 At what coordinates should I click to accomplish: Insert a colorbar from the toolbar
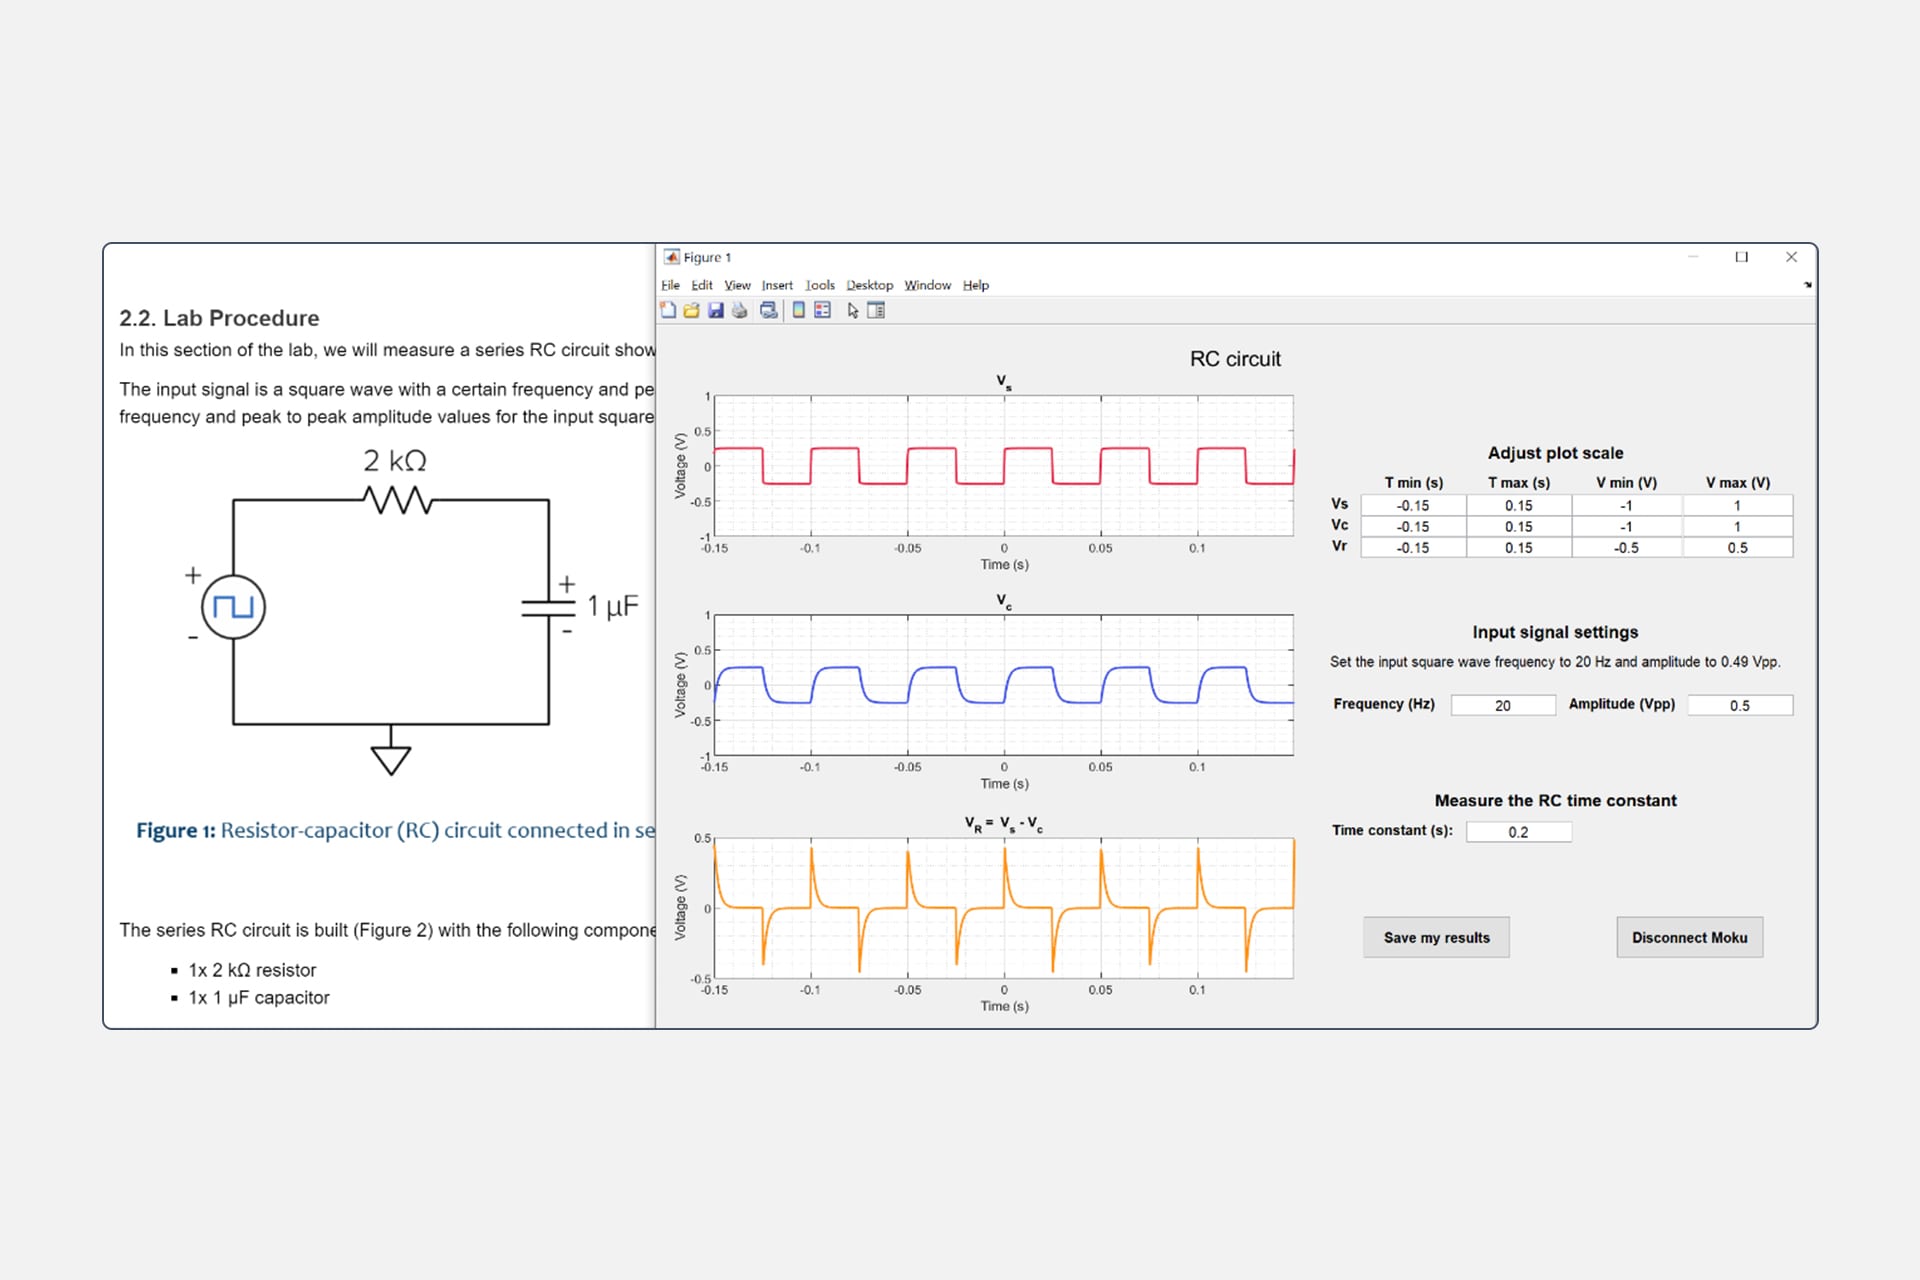796,310
